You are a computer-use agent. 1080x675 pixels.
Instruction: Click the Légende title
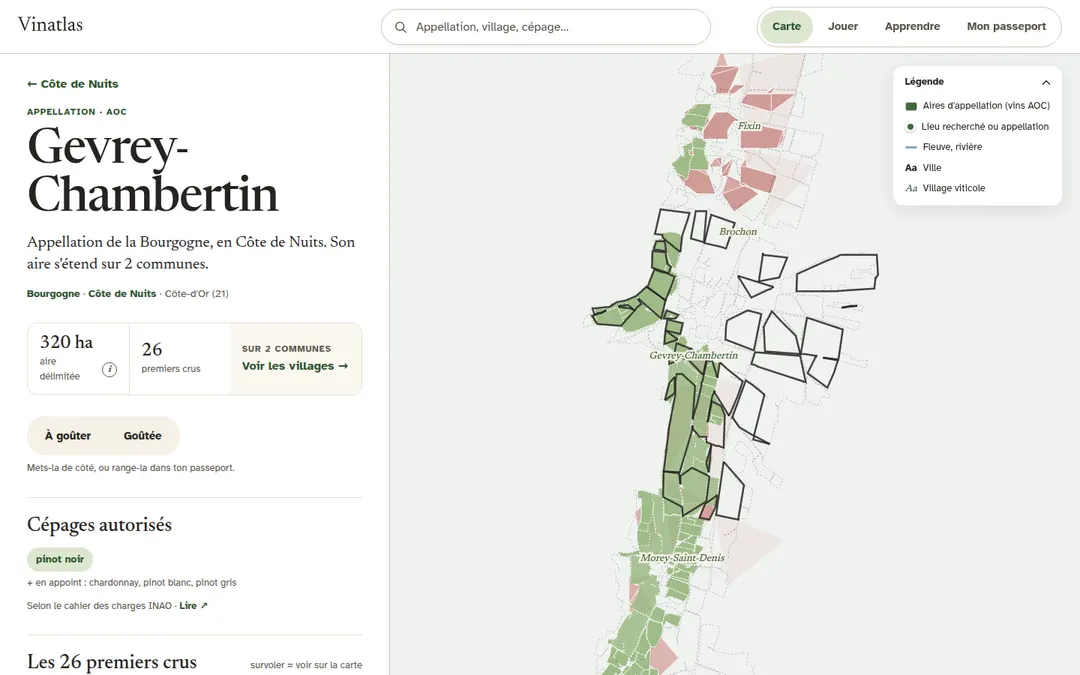(x=924, y=82)
